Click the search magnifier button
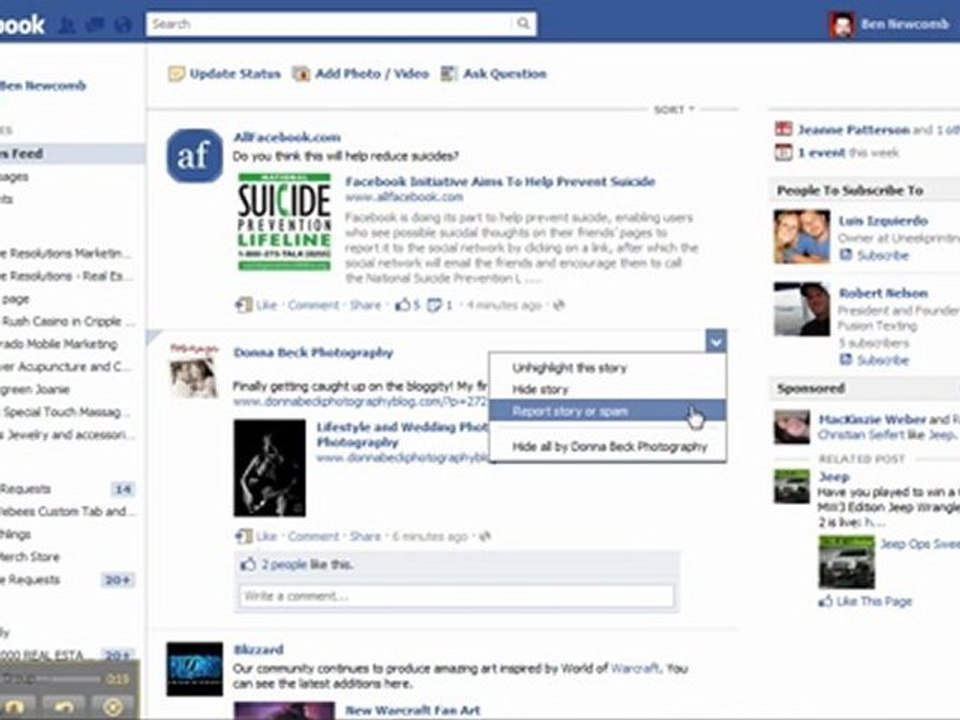The height and width of the screenshot is (720, 960). pos(523,23)
